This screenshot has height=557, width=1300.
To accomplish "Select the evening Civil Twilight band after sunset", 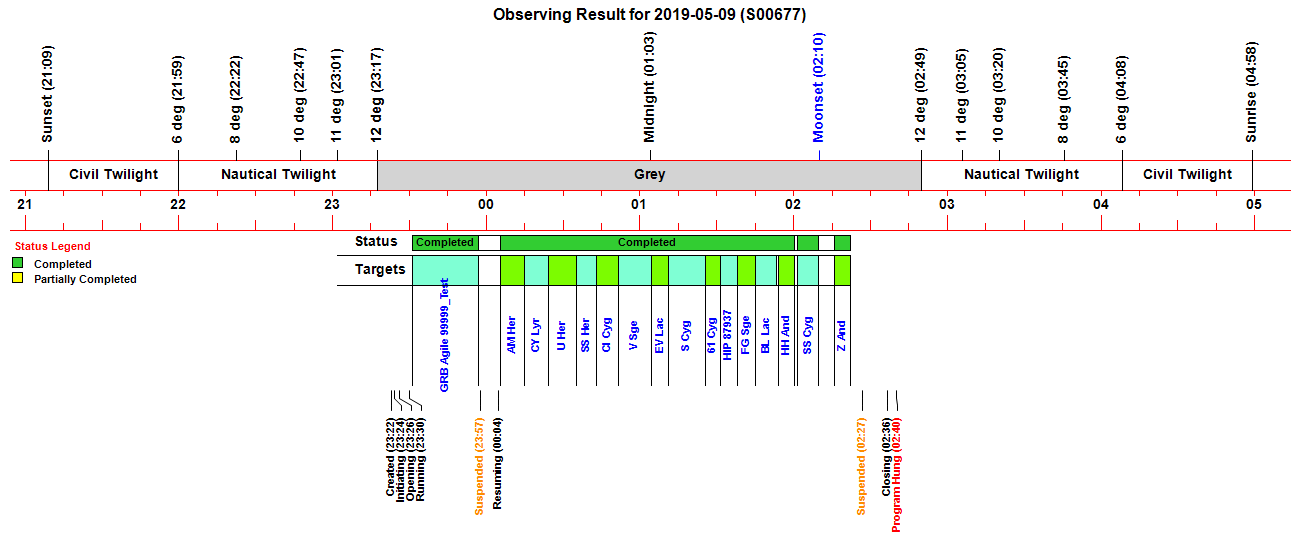I will 113,174.
